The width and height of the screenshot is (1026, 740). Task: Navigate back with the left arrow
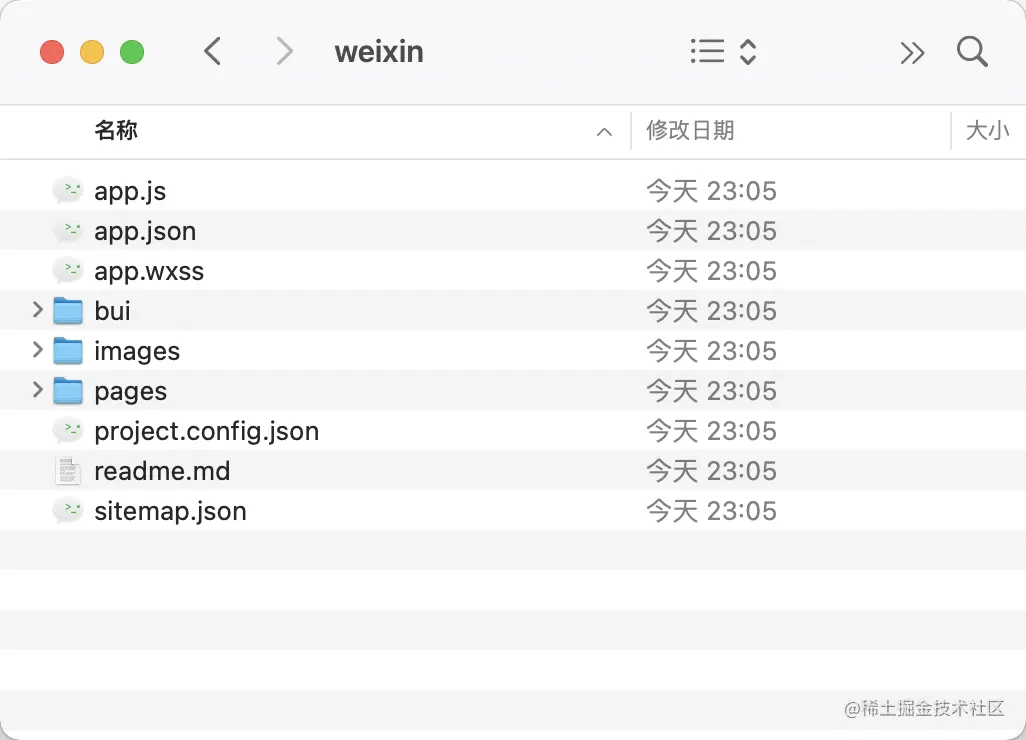click(x=212, y=52)
